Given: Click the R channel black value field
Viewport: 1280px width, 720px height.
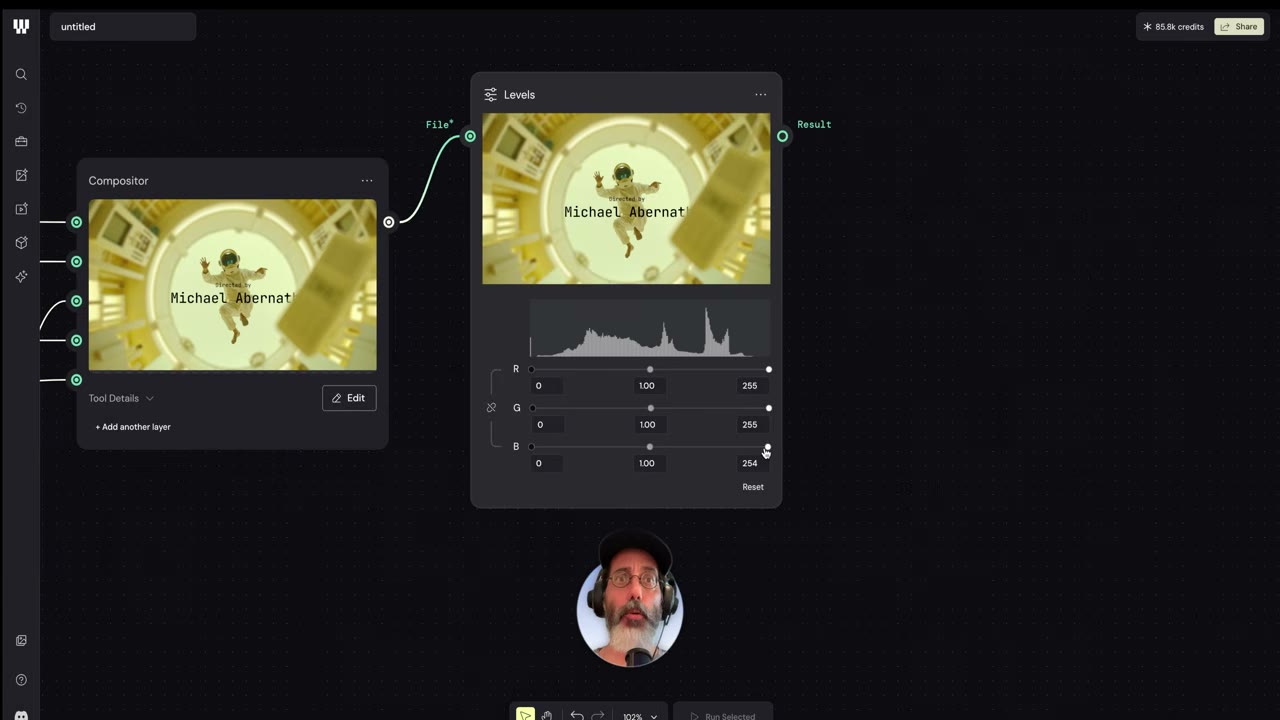Looking at the screenshot, I should pos(546,386).
